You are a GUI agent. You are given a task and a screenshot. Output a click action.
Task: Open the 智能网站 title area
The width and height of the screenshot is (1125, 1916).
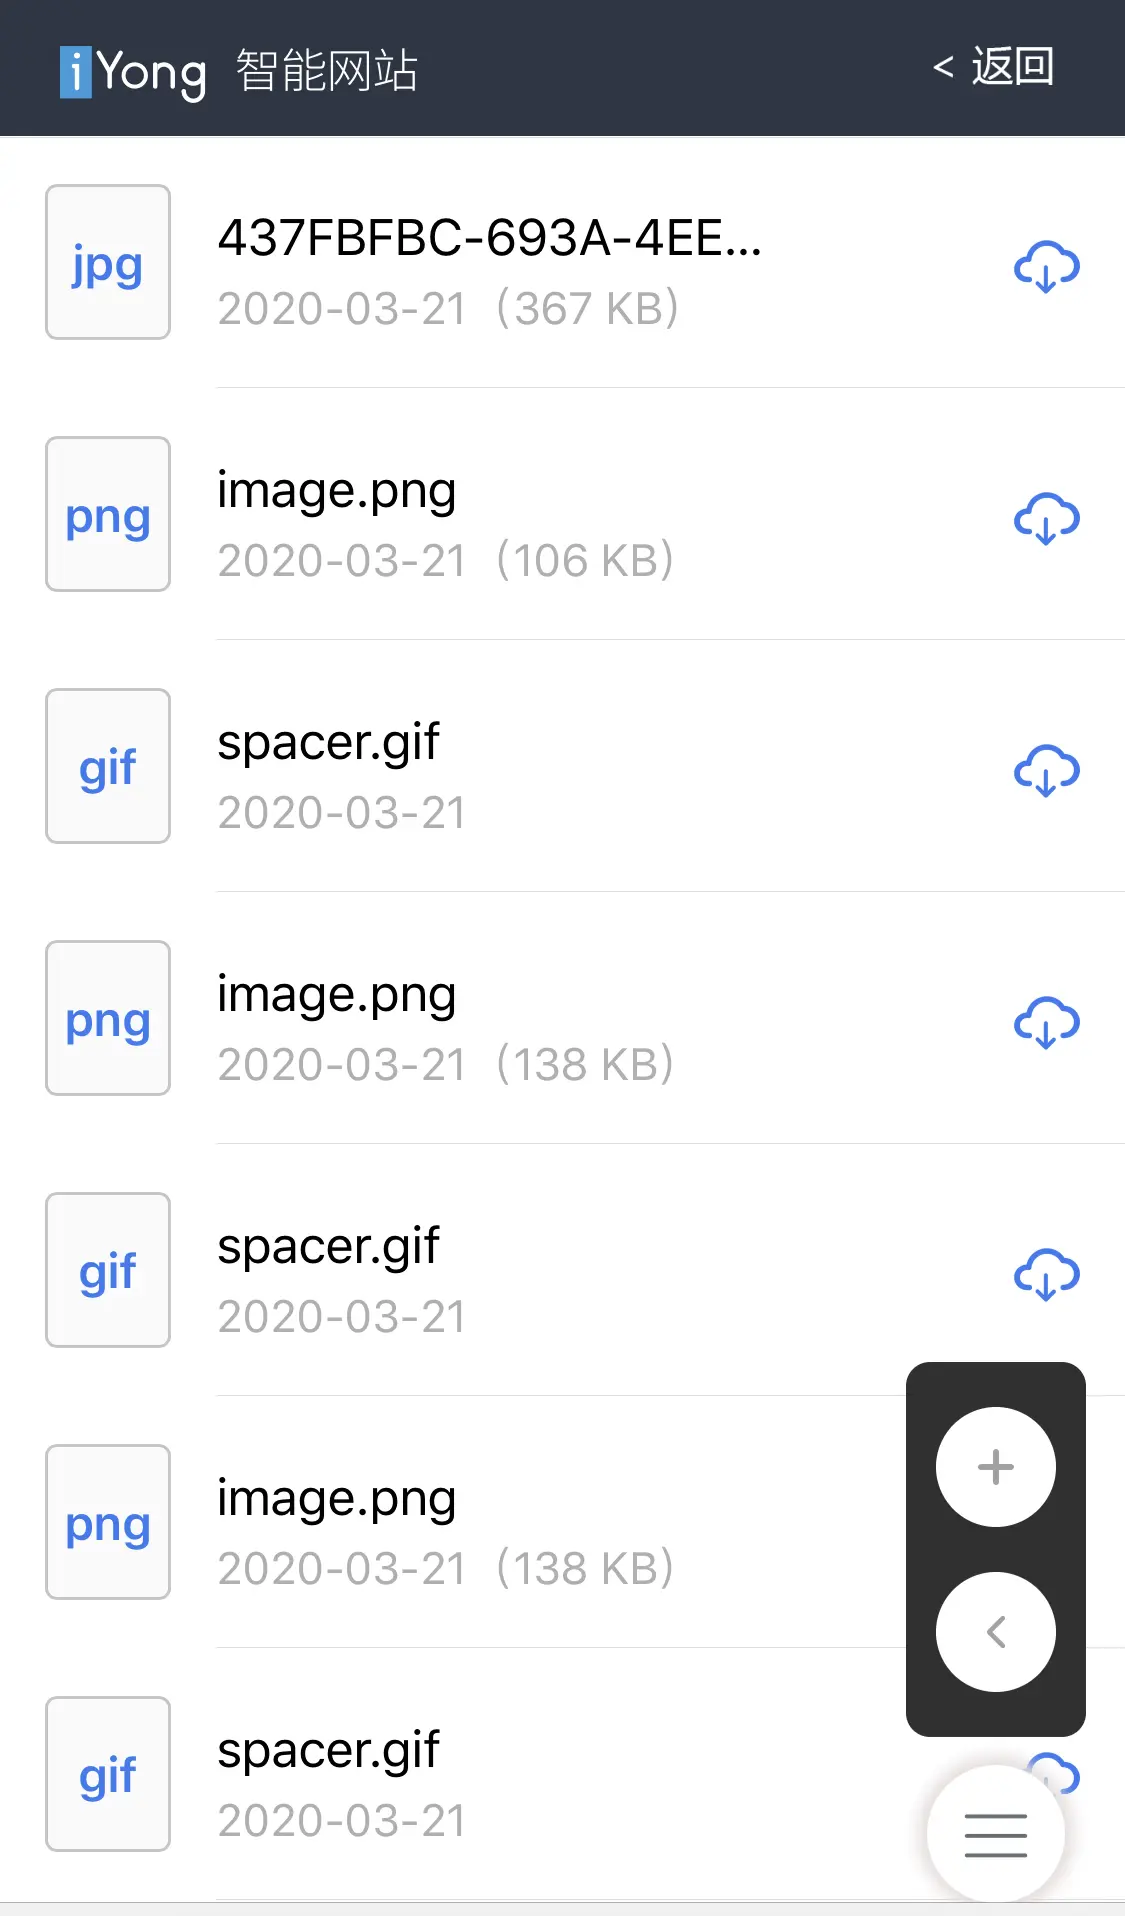tap(327, 68)
